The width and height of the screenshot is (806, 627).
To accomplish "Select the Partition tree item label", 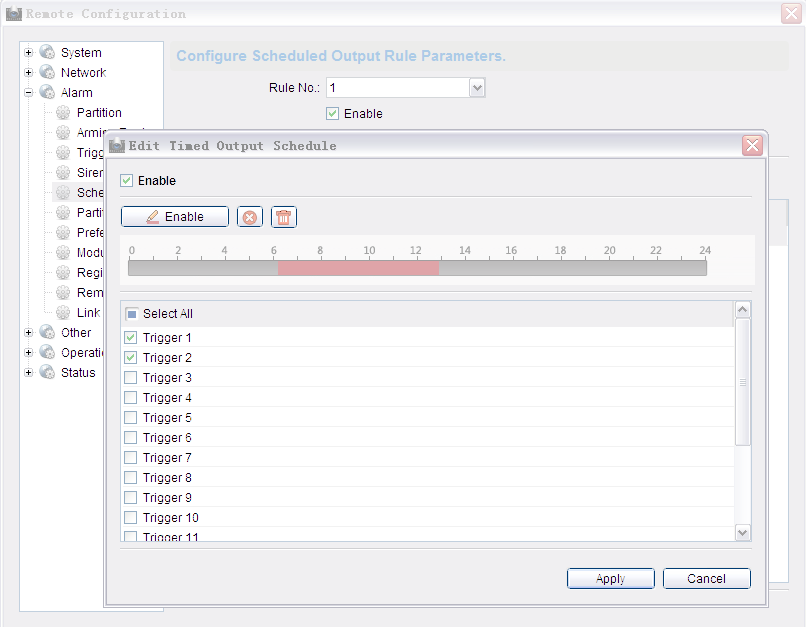I will 99,113.
